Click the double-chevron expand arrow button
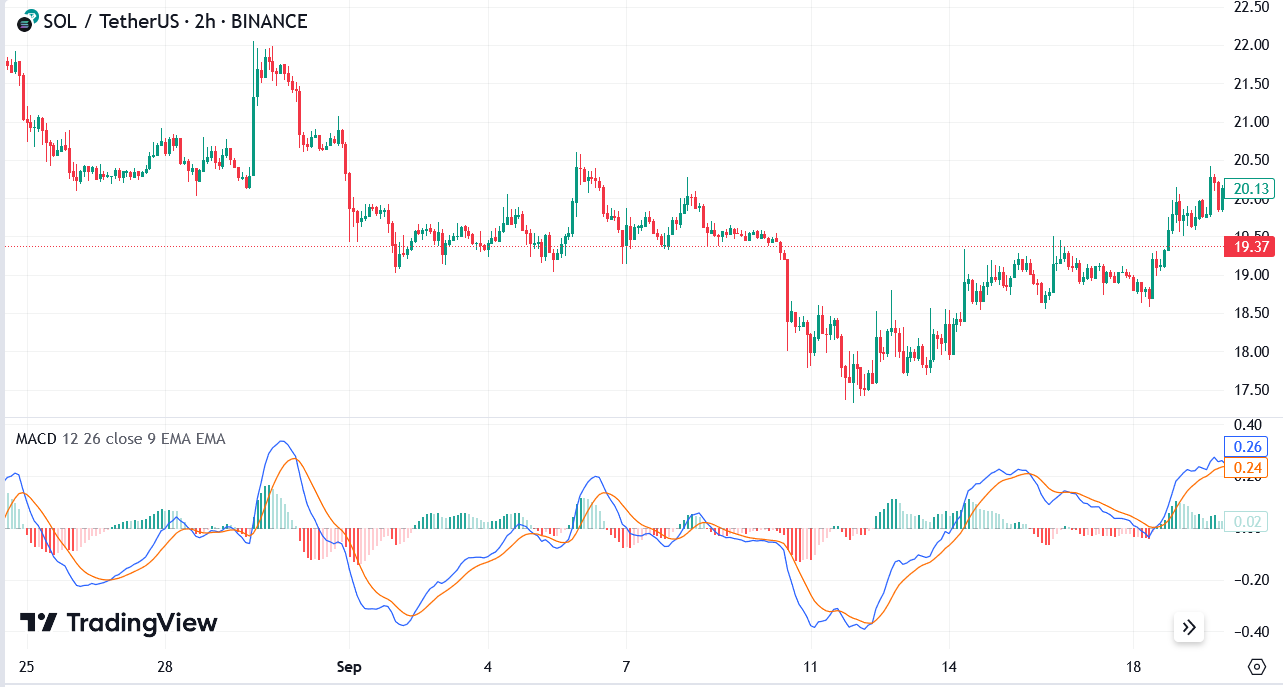 click(x=1188, y=627)
